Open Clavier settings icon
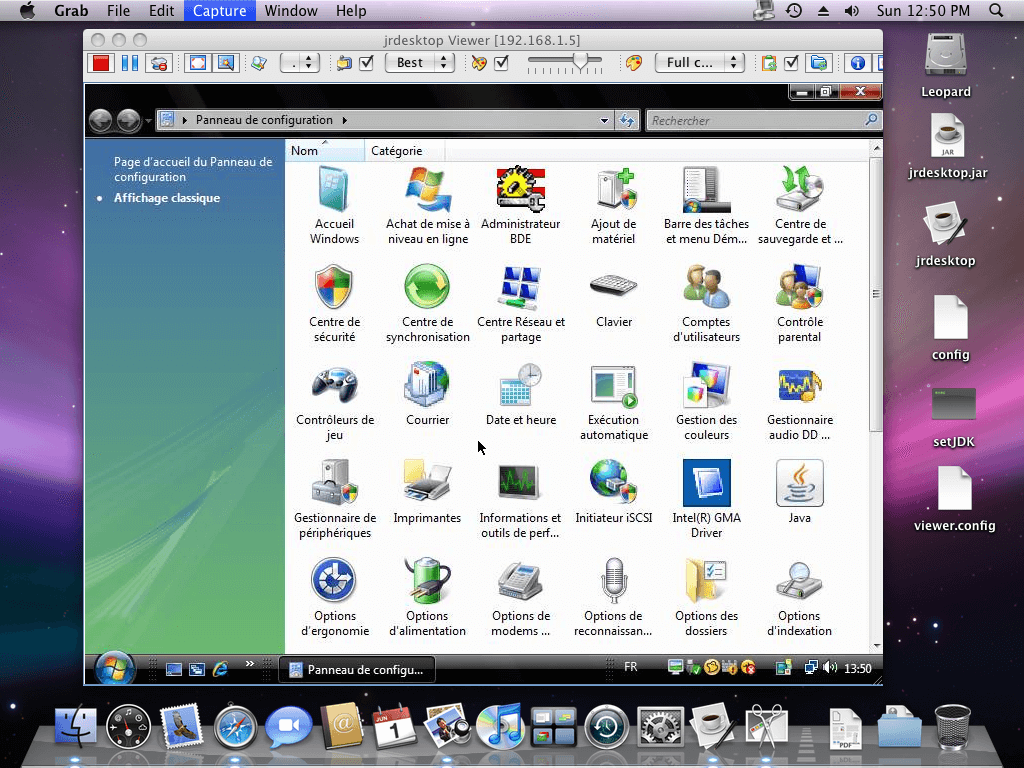This screenshot has height=768, width=1024. [x=613, y=288]
